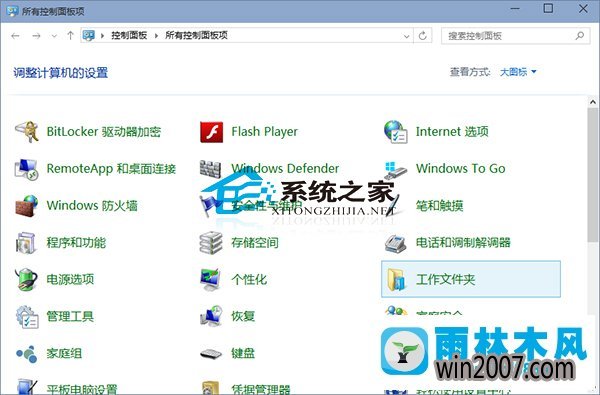Open the Windows Firewall icon

click(x=26, y=206)
